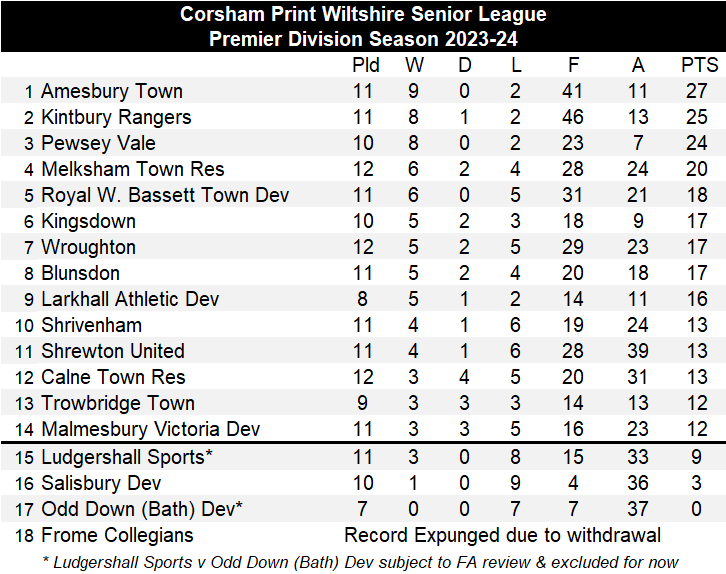Screen dimensions: 726x574
Task: Select Melksham Town Res team name
Action: point(132,169)
